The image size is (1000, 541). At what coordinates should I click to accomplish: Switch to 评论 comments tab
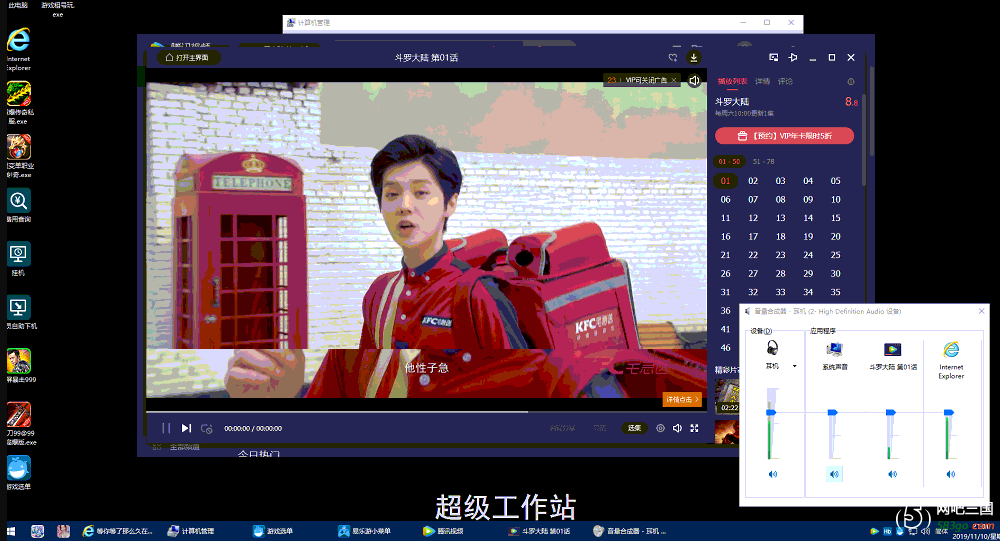[x=785, y=82]
